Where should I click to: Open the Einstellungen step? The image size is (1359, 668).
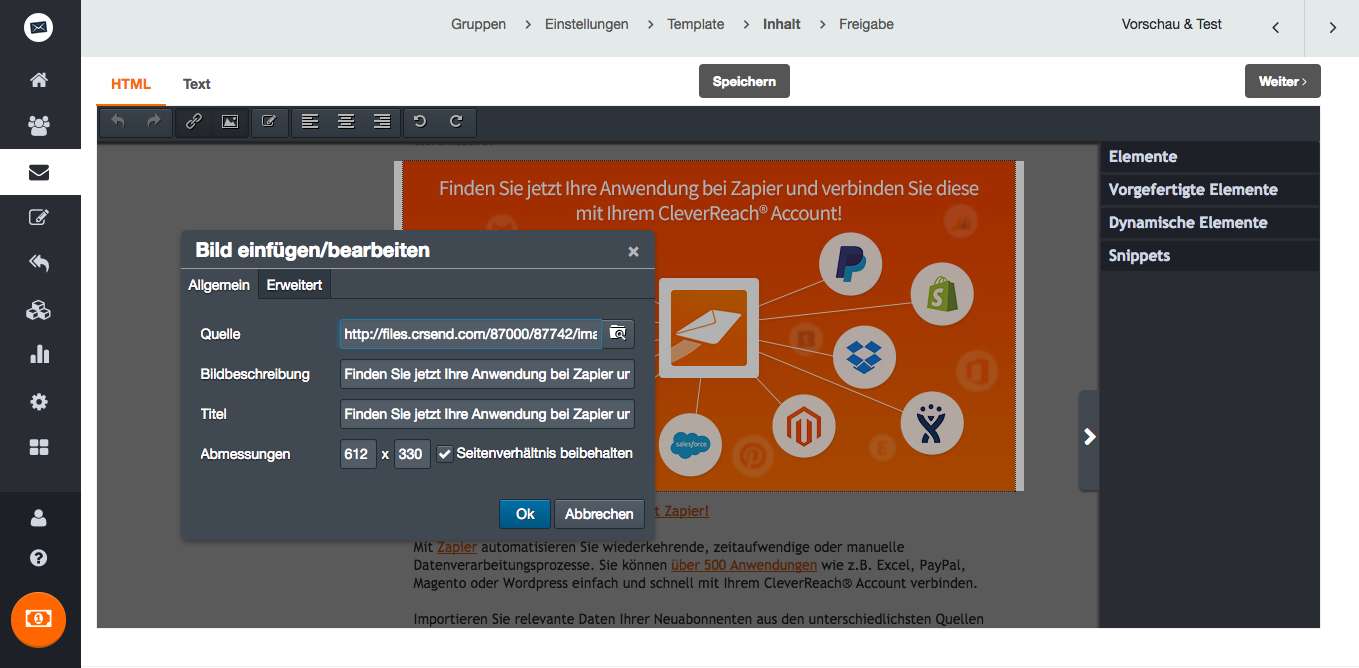point(587,24)
